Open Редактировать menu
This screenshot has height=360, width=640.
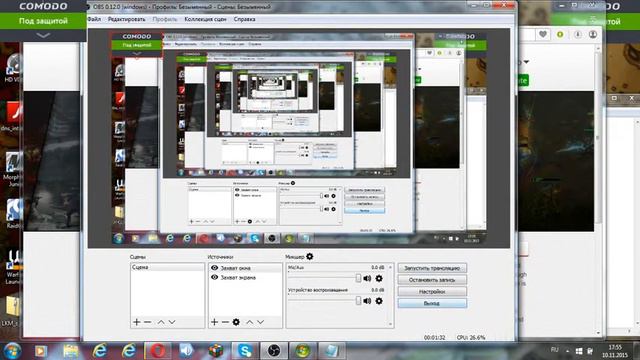click(x=127, y=19)
